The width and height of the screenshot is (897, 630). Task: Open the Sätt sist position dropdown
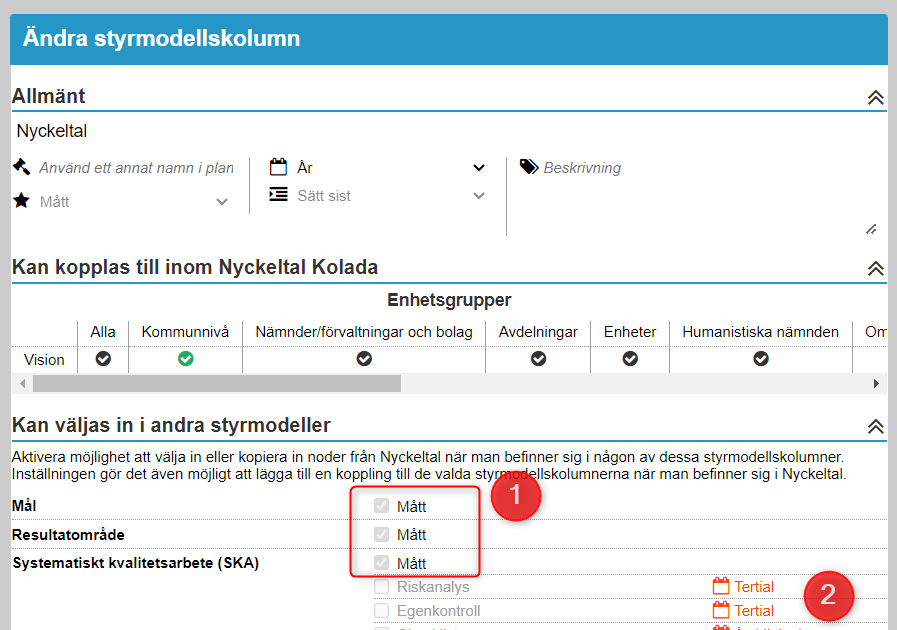391,196
